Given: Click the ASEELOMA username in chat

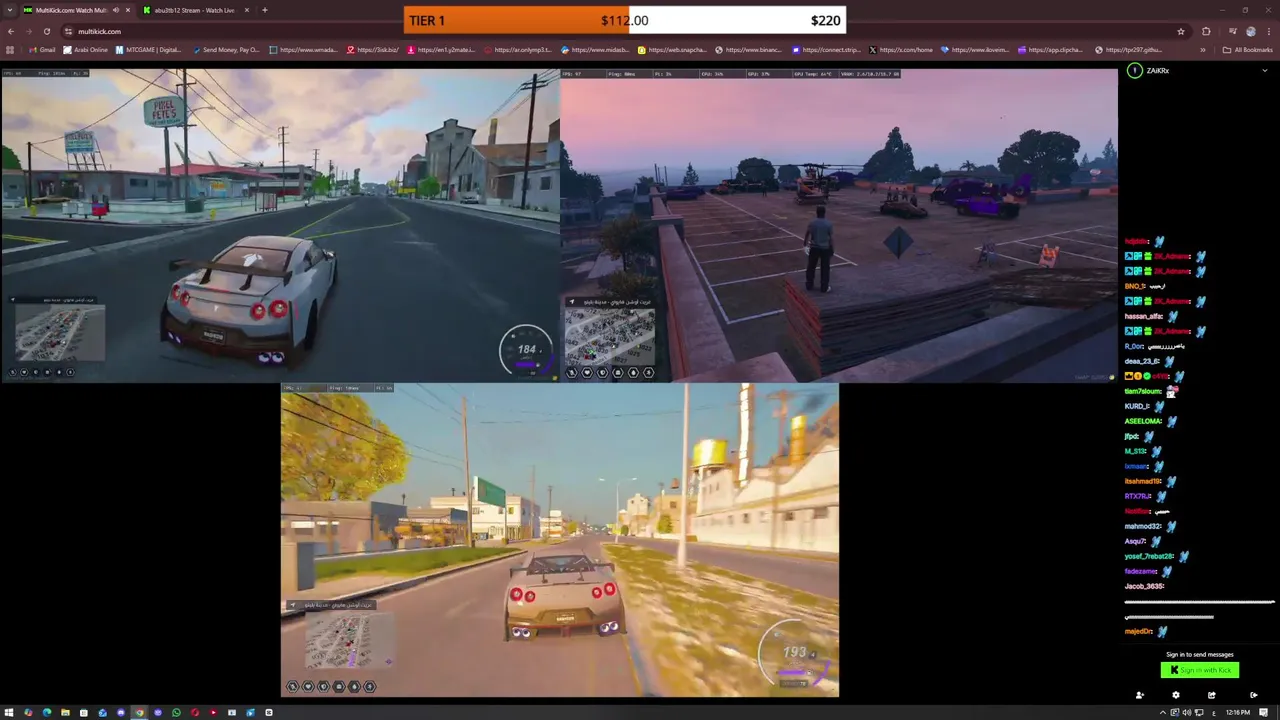Looking at the screenshot, I should pos(1142,421).
